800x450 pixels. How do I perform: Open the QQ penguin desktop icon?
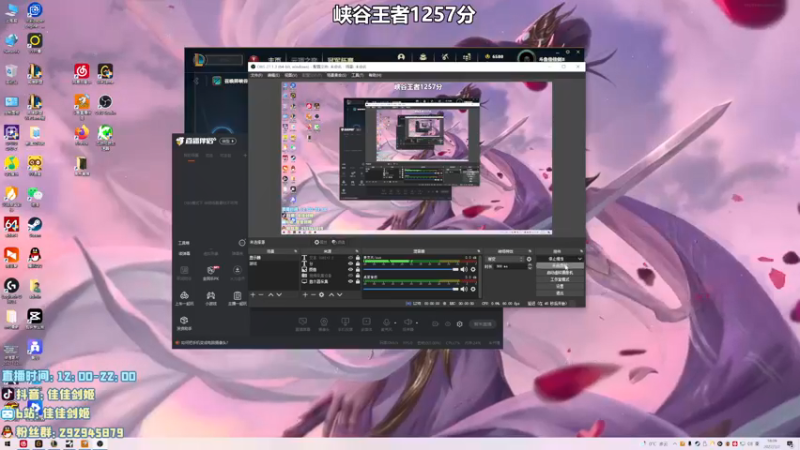[35, 257]
